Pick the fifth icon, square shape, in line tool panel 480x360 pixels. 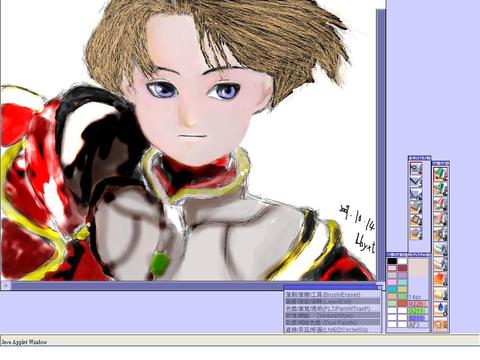(x=416, y=220)
